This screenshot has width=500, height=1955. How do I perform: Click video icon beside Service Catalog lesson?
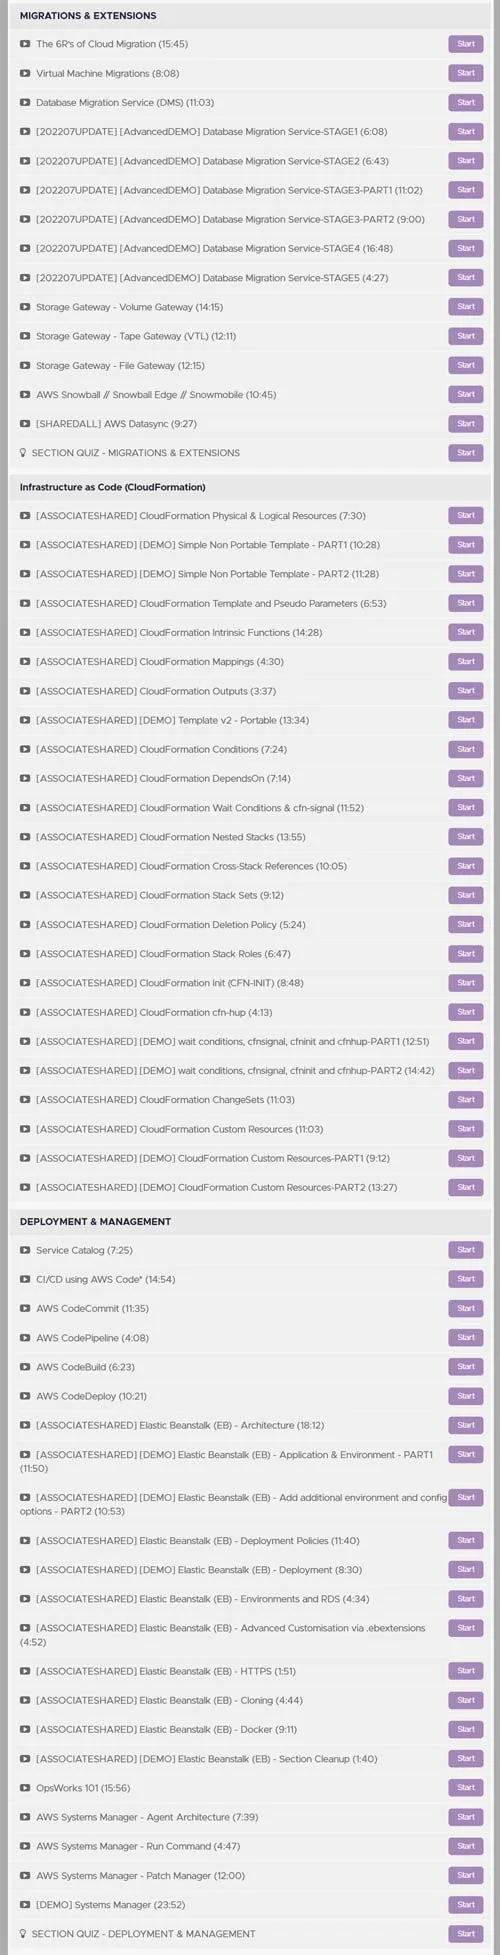tap(25, 1250)
